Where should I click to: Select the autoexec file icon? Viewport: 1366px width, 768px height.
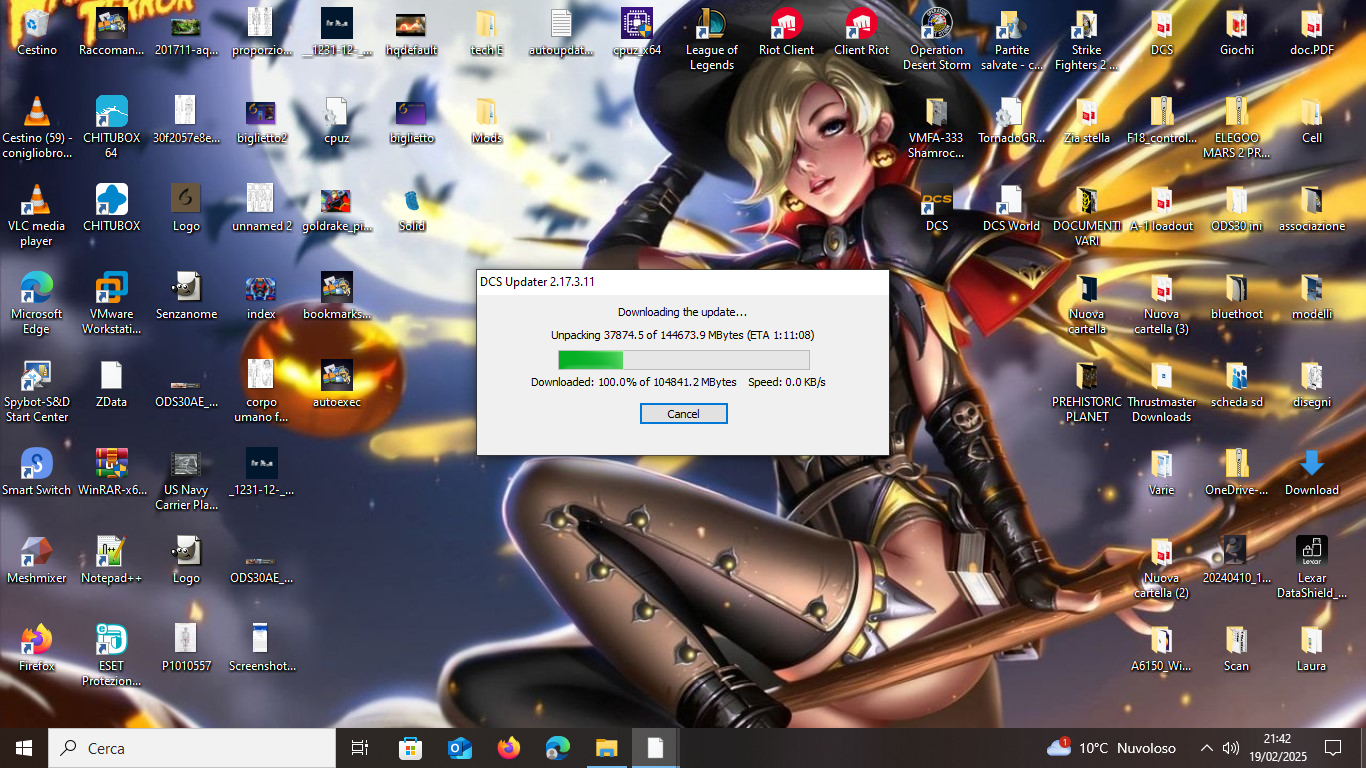tap(336, 383)
